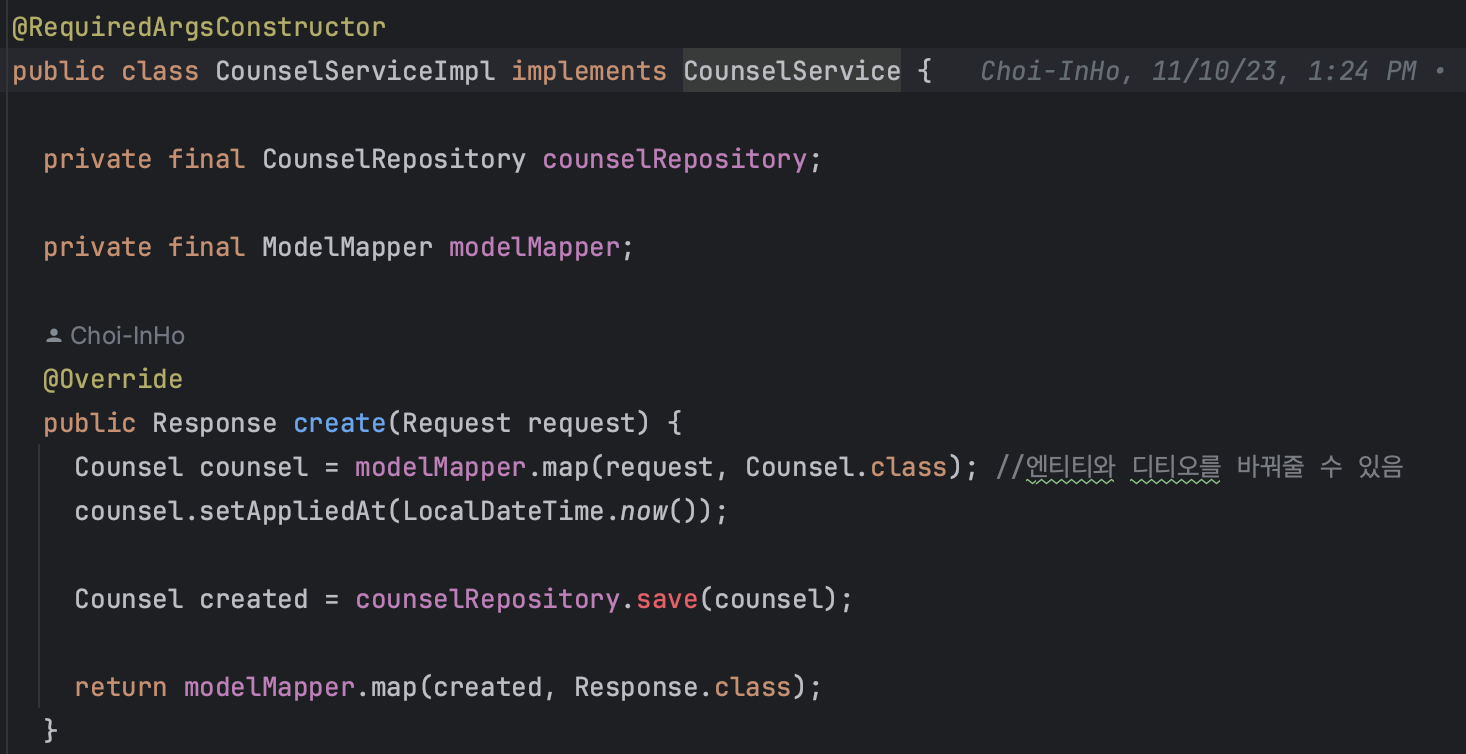1466x754 pixels.
Task: Click the blame annotation 'Choi-InHo, 11/10/23, 1:24 PM'
Action: coord(1198,71)
